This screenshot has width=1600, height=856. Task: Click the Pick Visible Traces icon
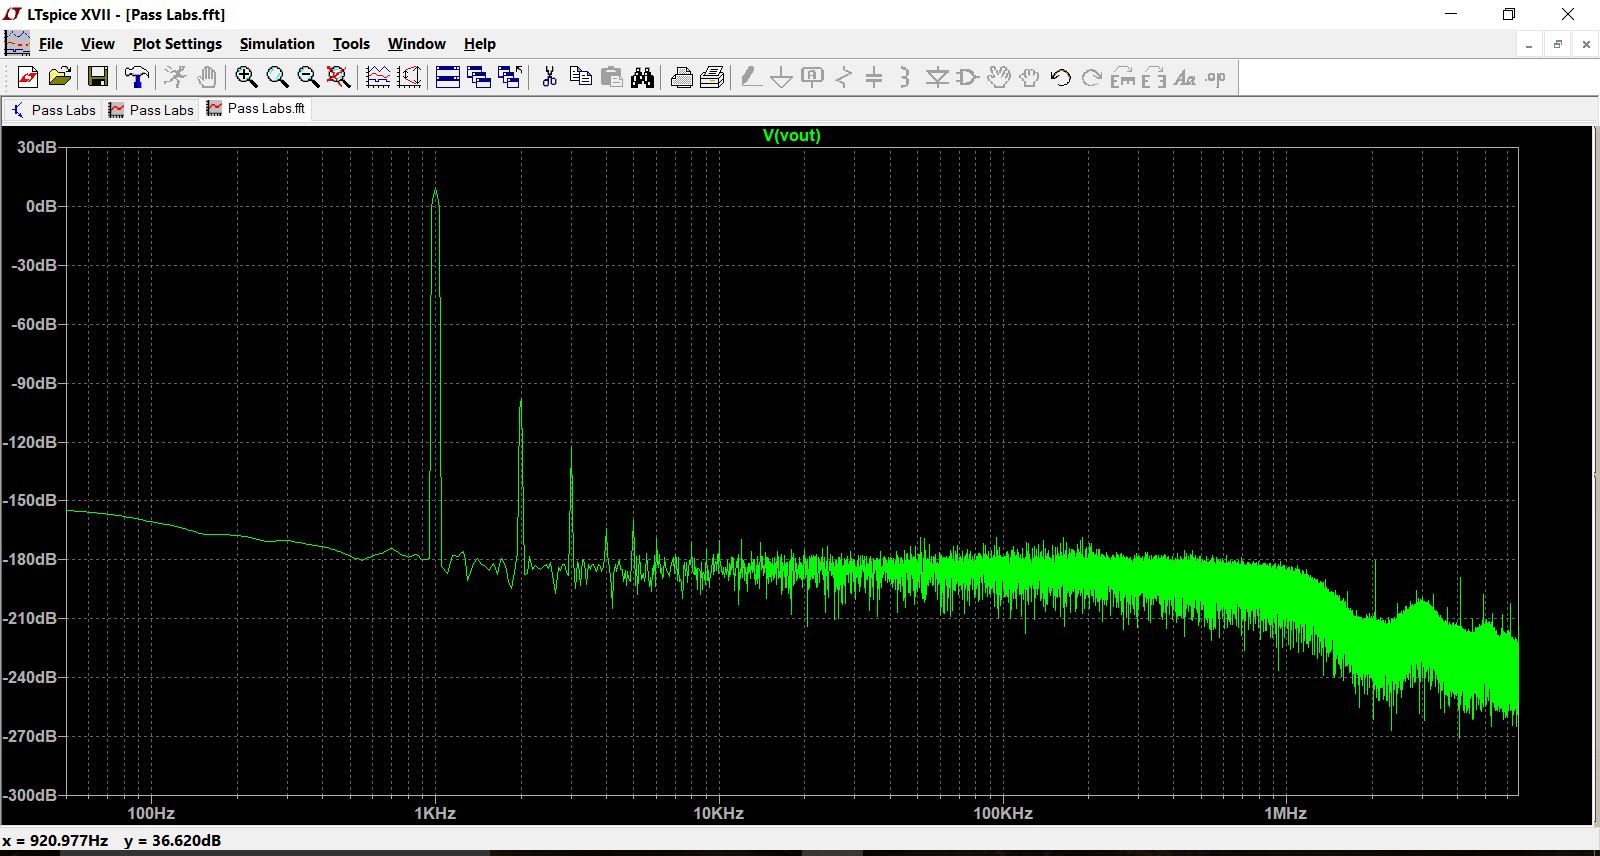coord(378,77)
